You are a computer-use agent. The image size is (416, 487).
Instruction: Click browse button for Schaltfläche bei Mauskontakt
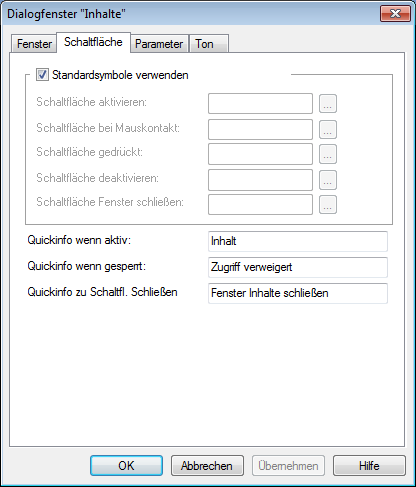(x=328, y=130)
